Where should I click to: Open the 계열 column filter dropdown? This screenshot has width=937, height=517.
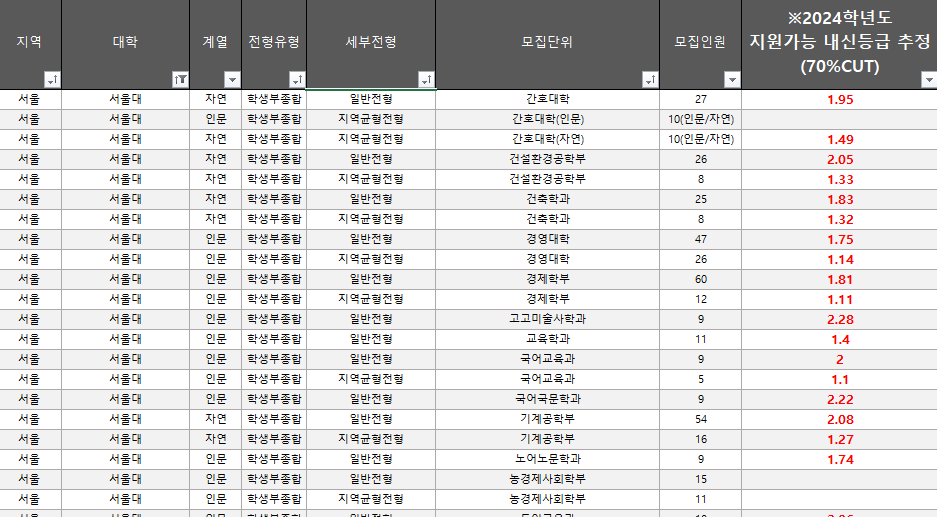[232, 79]
